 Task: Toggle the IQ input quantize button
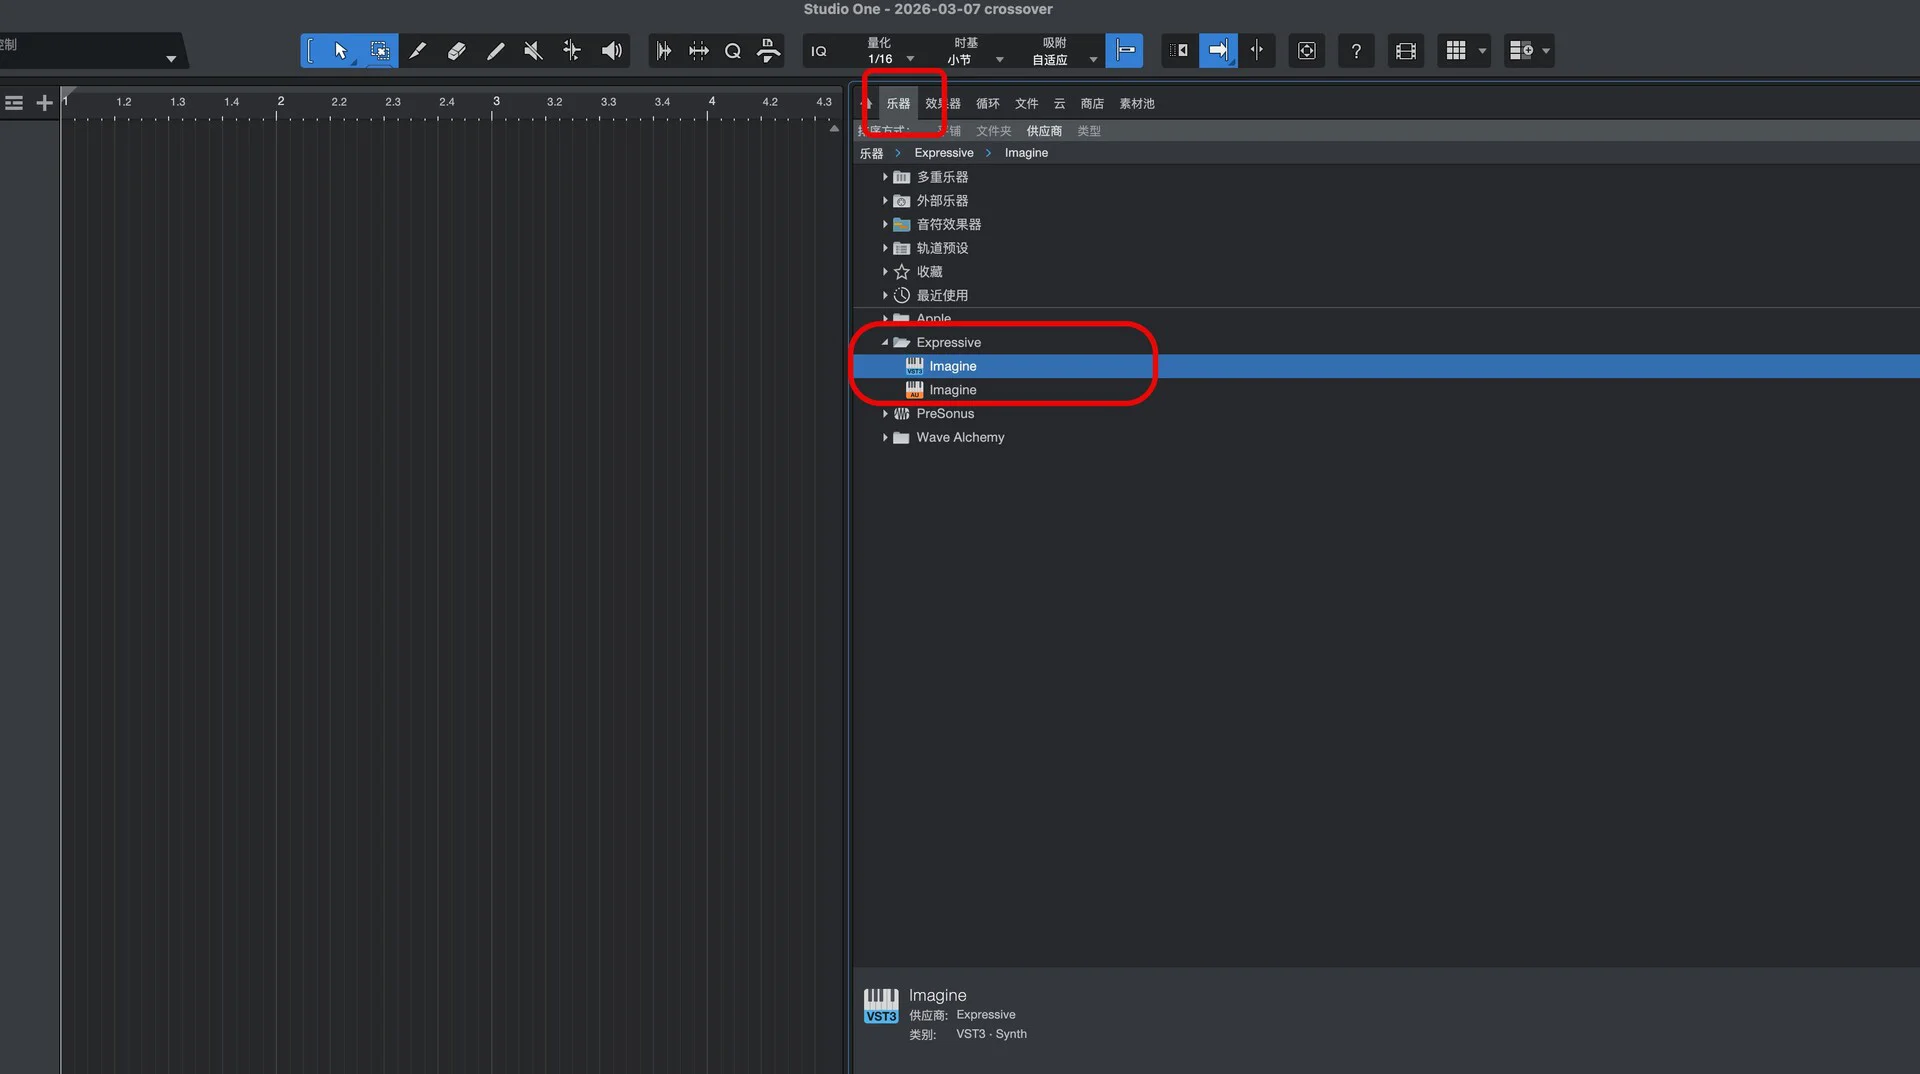819,51
